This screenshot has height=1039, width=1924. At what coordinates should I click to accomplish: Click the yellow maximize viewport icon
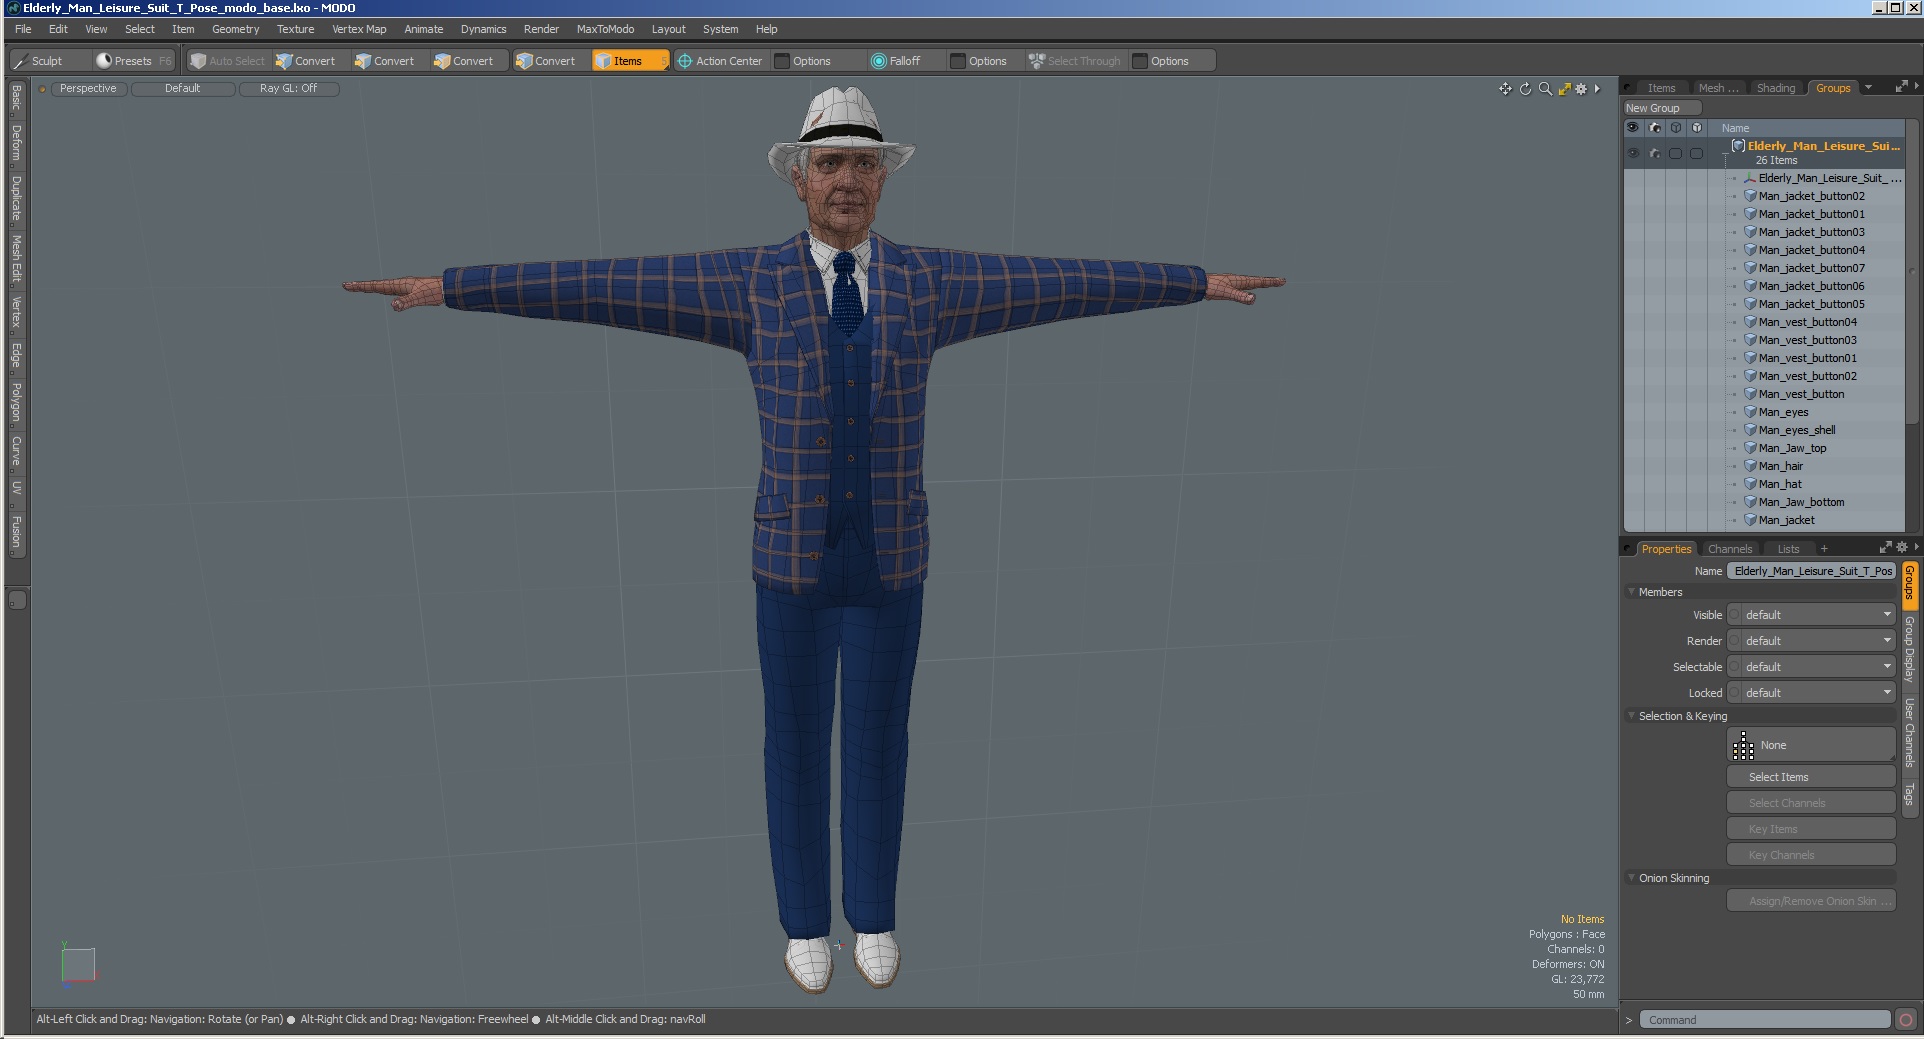(x=1564, y=89)
